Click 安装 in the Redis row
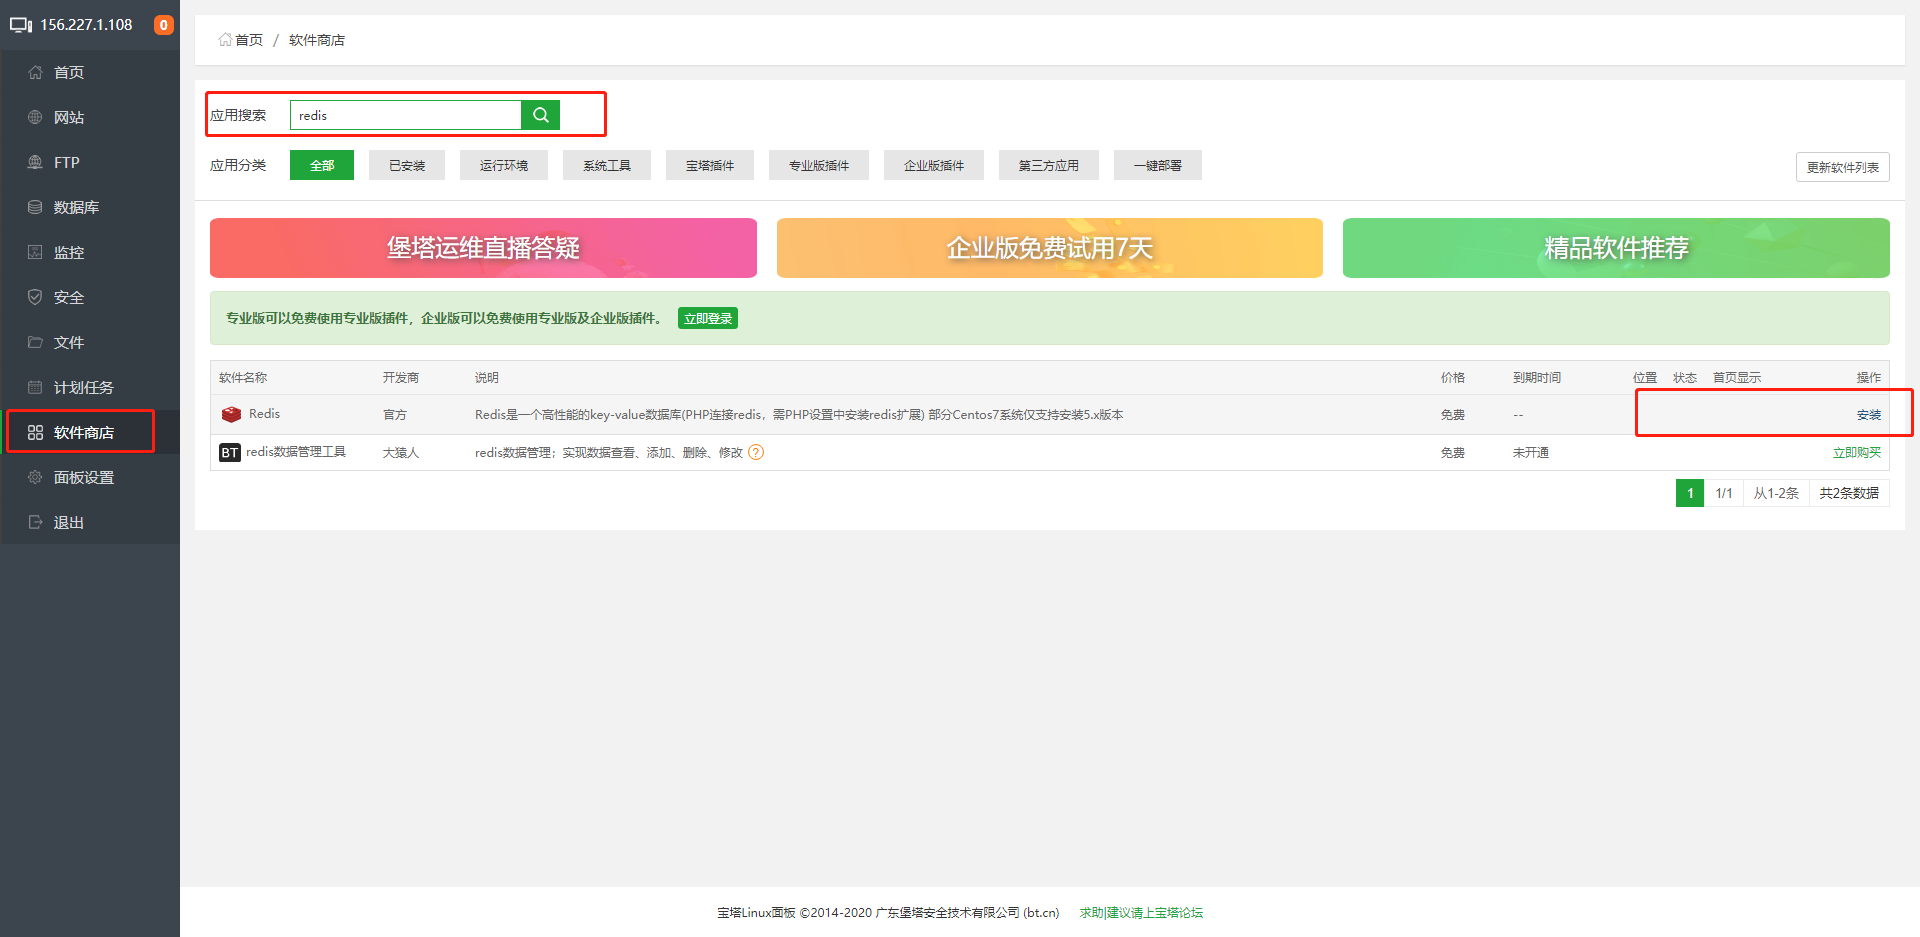The image size is (1920, 937). (x=1869, y=415)
